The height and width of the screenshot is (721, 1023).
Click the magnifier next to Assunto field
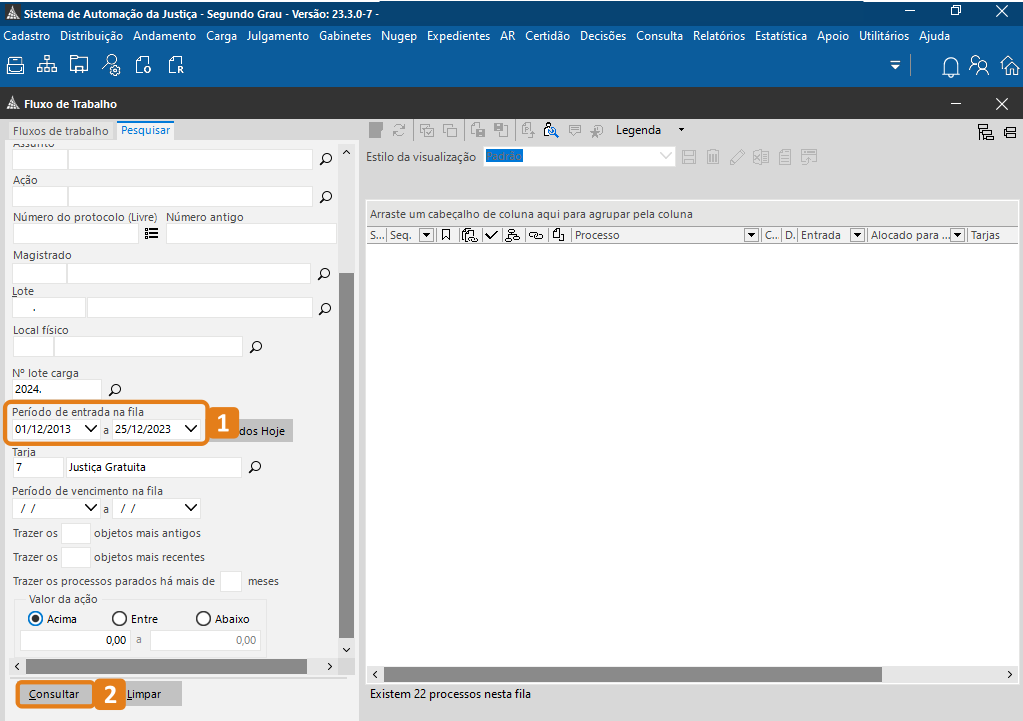coord(326,159)
